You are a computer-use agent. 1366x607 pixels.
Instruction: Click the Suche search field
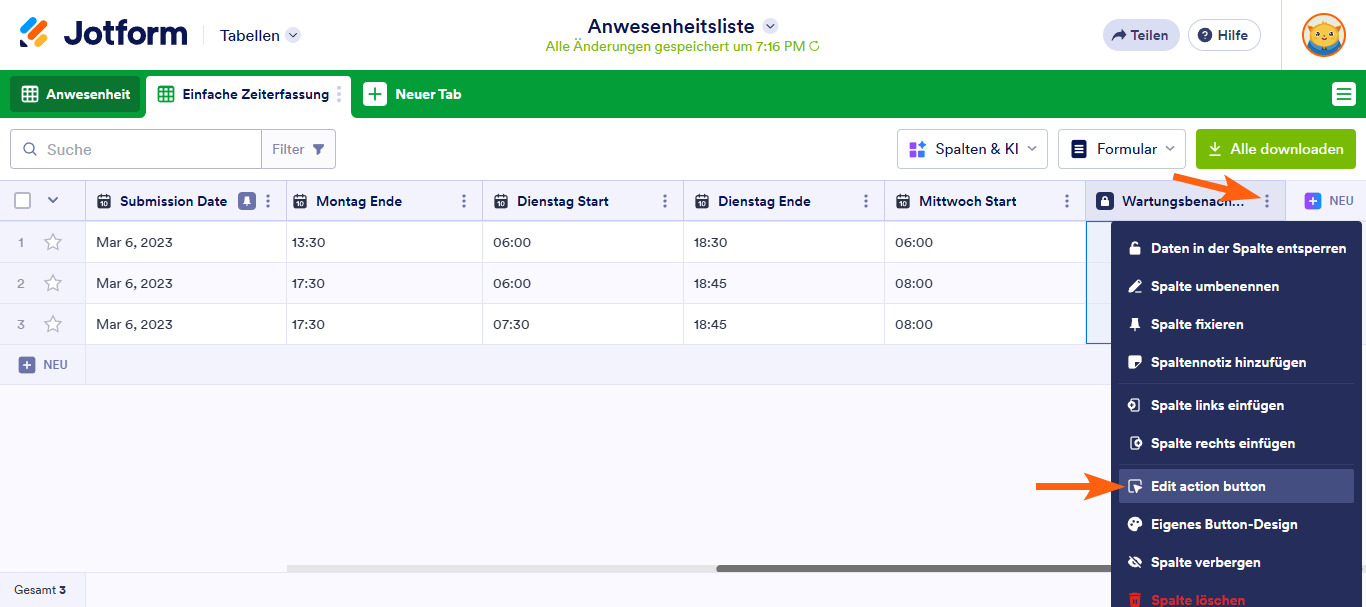pyautogui.click(x=136, y=149)
